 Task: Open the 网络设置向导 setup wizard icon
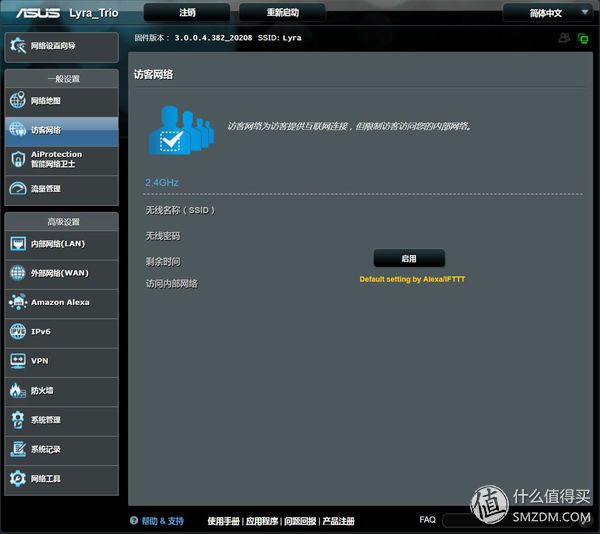tap(18, 46)
